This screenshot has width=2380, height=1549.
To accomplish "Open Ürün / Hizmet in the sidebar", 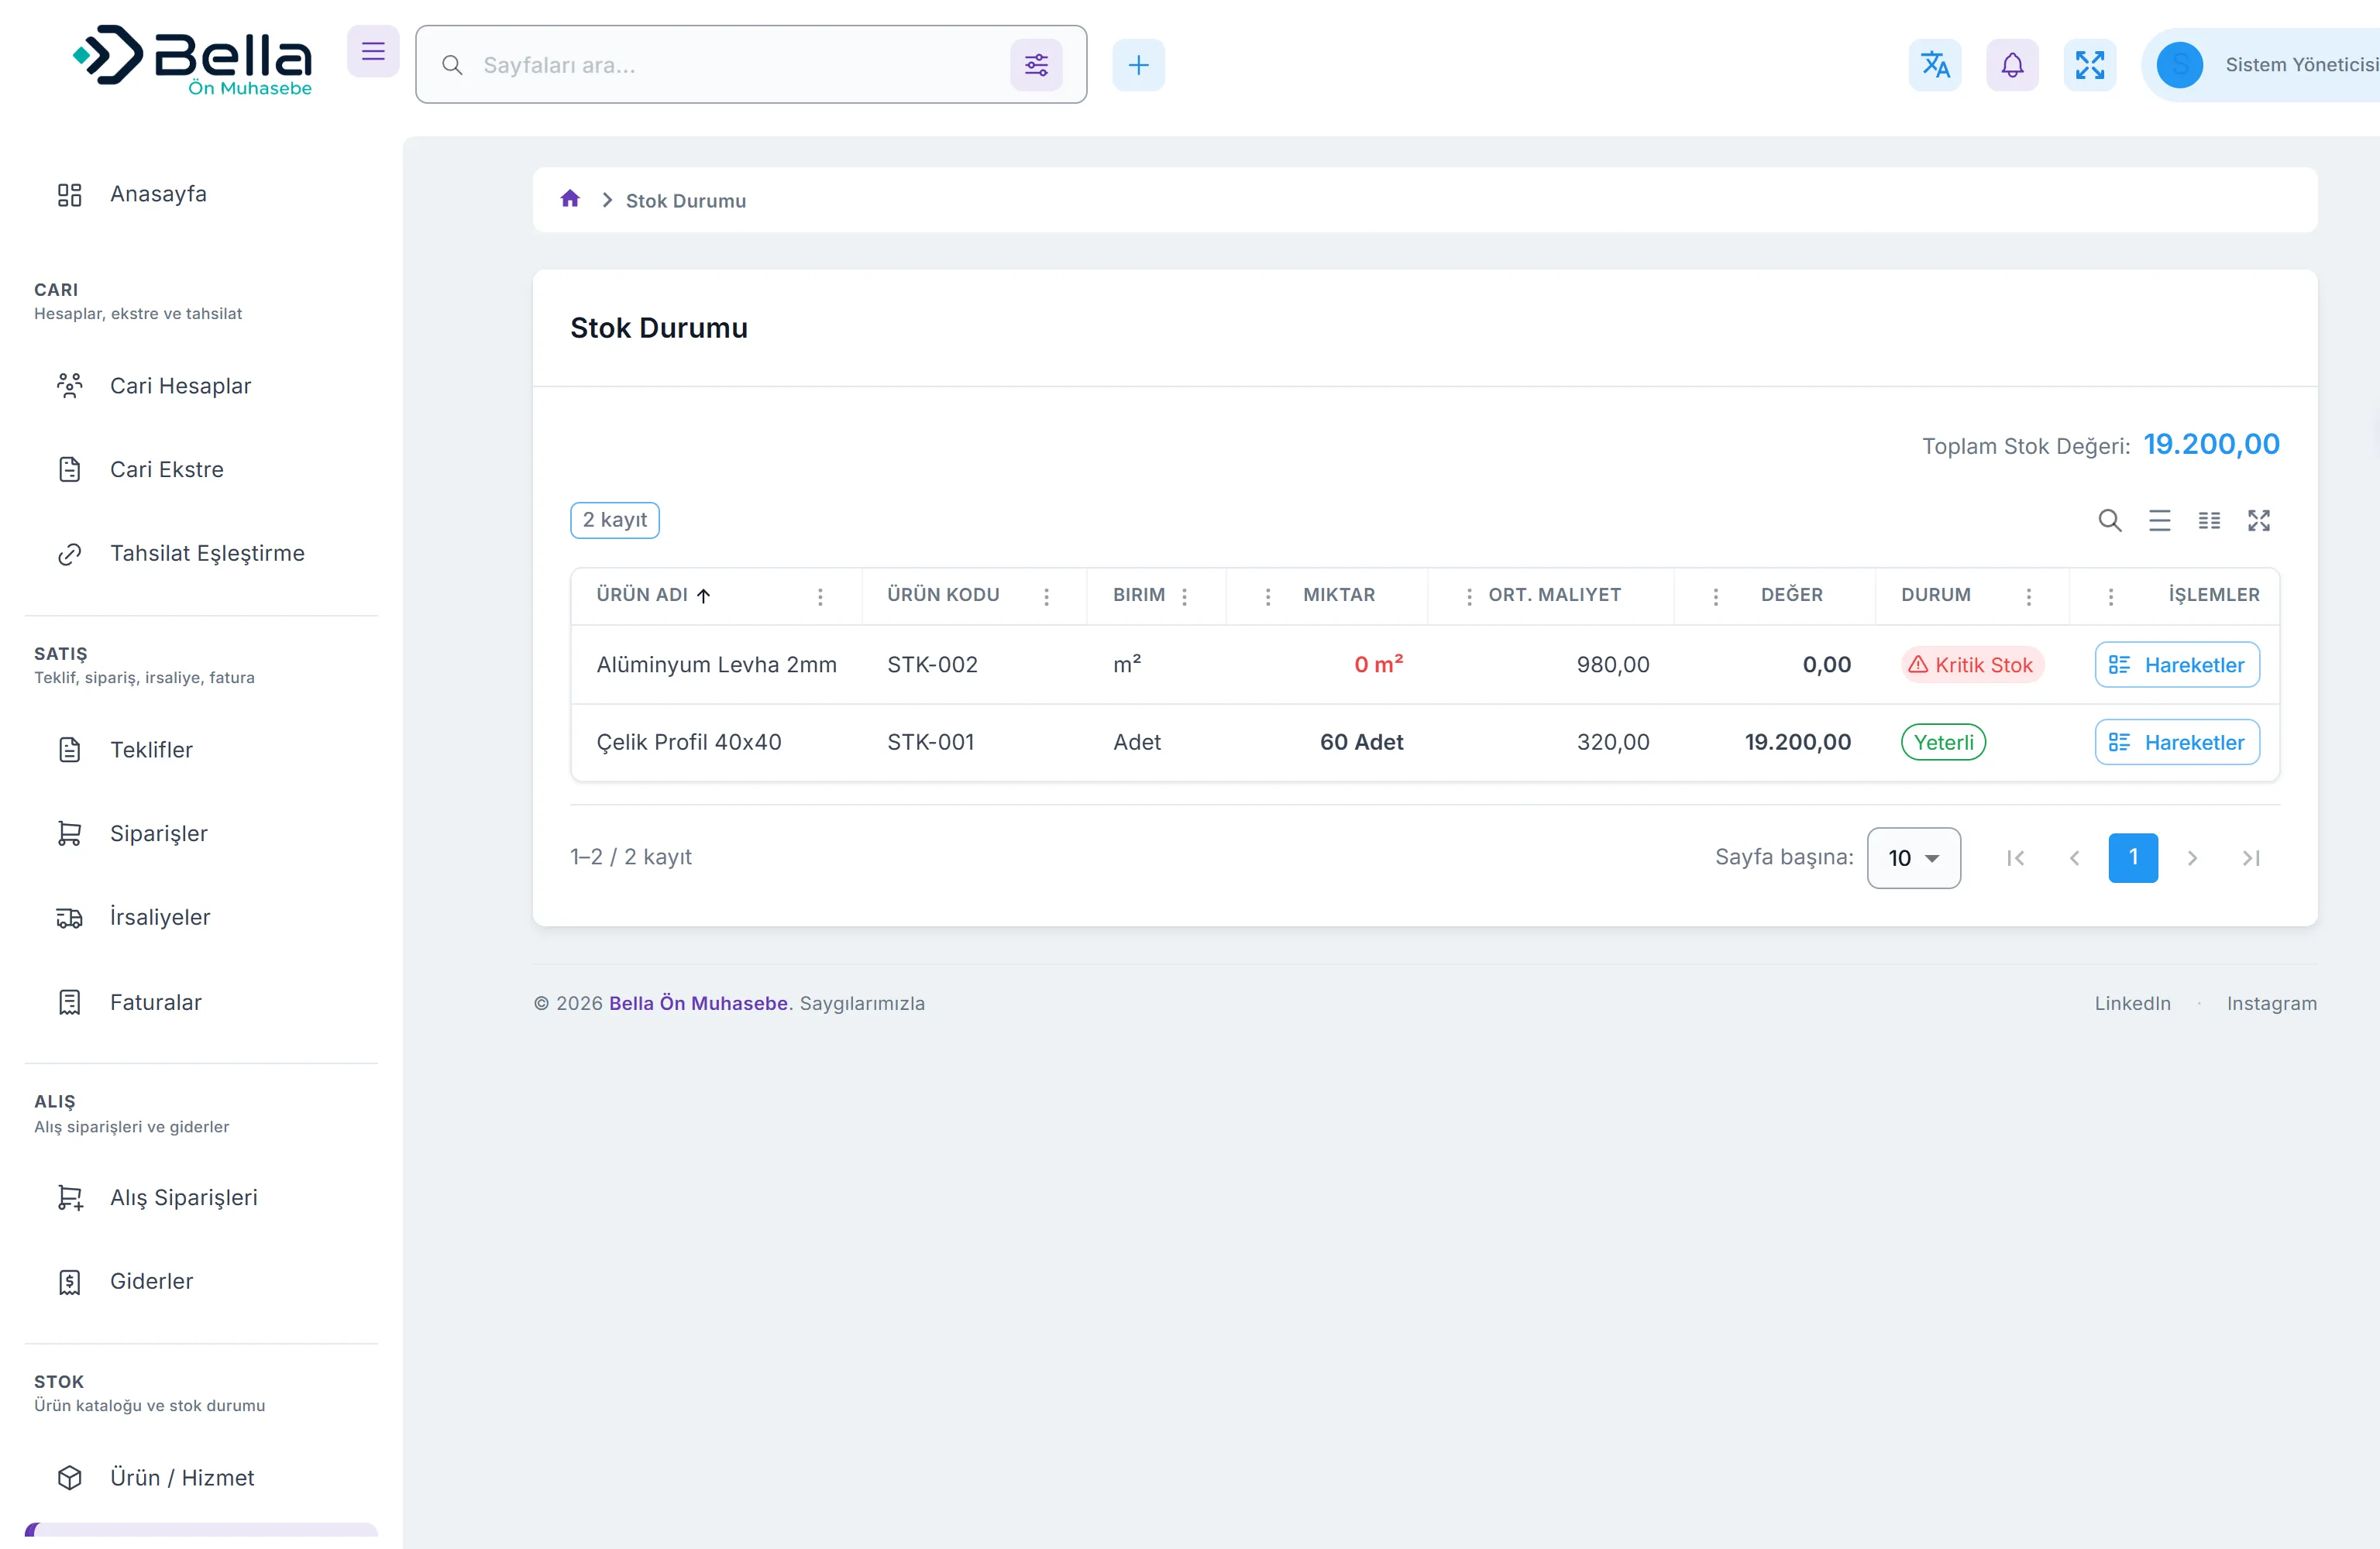I will click(201, 1477).
